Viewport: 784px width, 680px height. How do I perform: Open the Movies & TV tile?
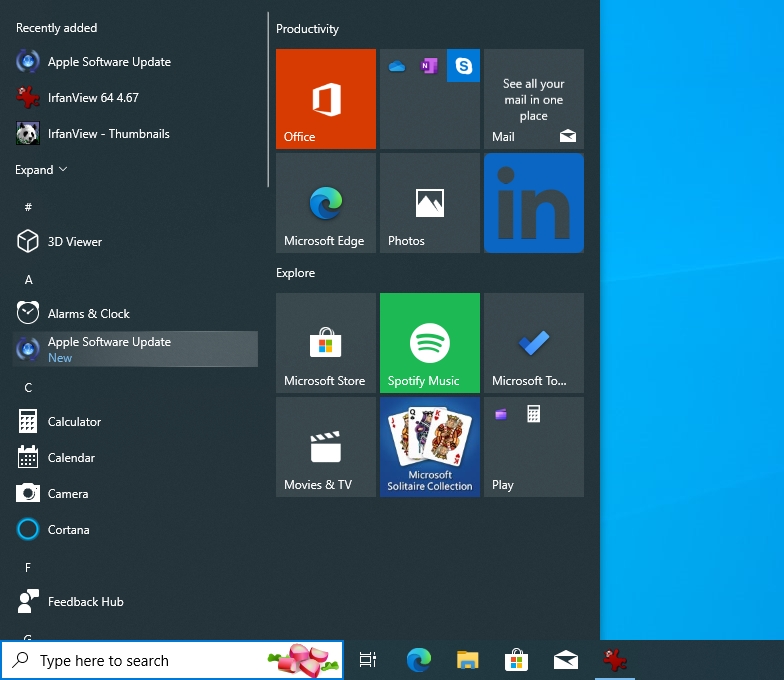click(x=326, y=446)
